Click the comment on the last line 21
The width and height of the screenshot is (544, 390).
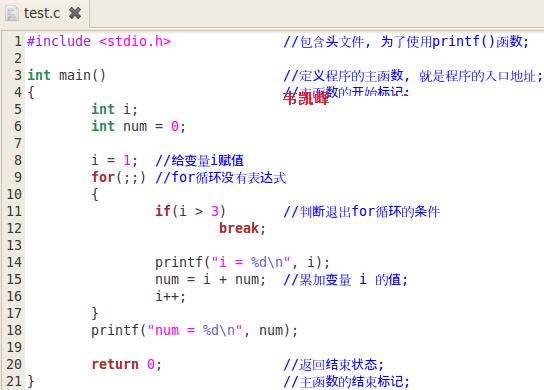coord(346,381)
